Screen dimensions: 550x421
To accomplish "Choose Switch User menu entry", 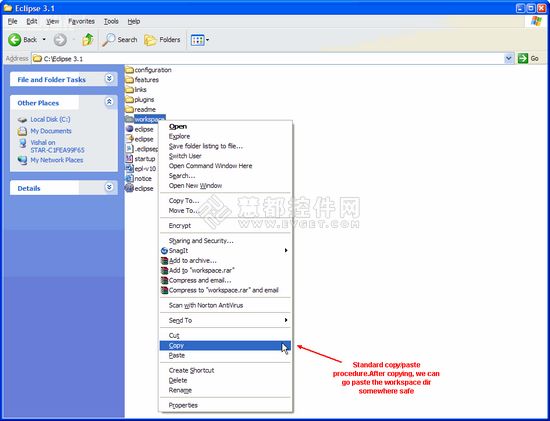I will (x=225, y=156).
